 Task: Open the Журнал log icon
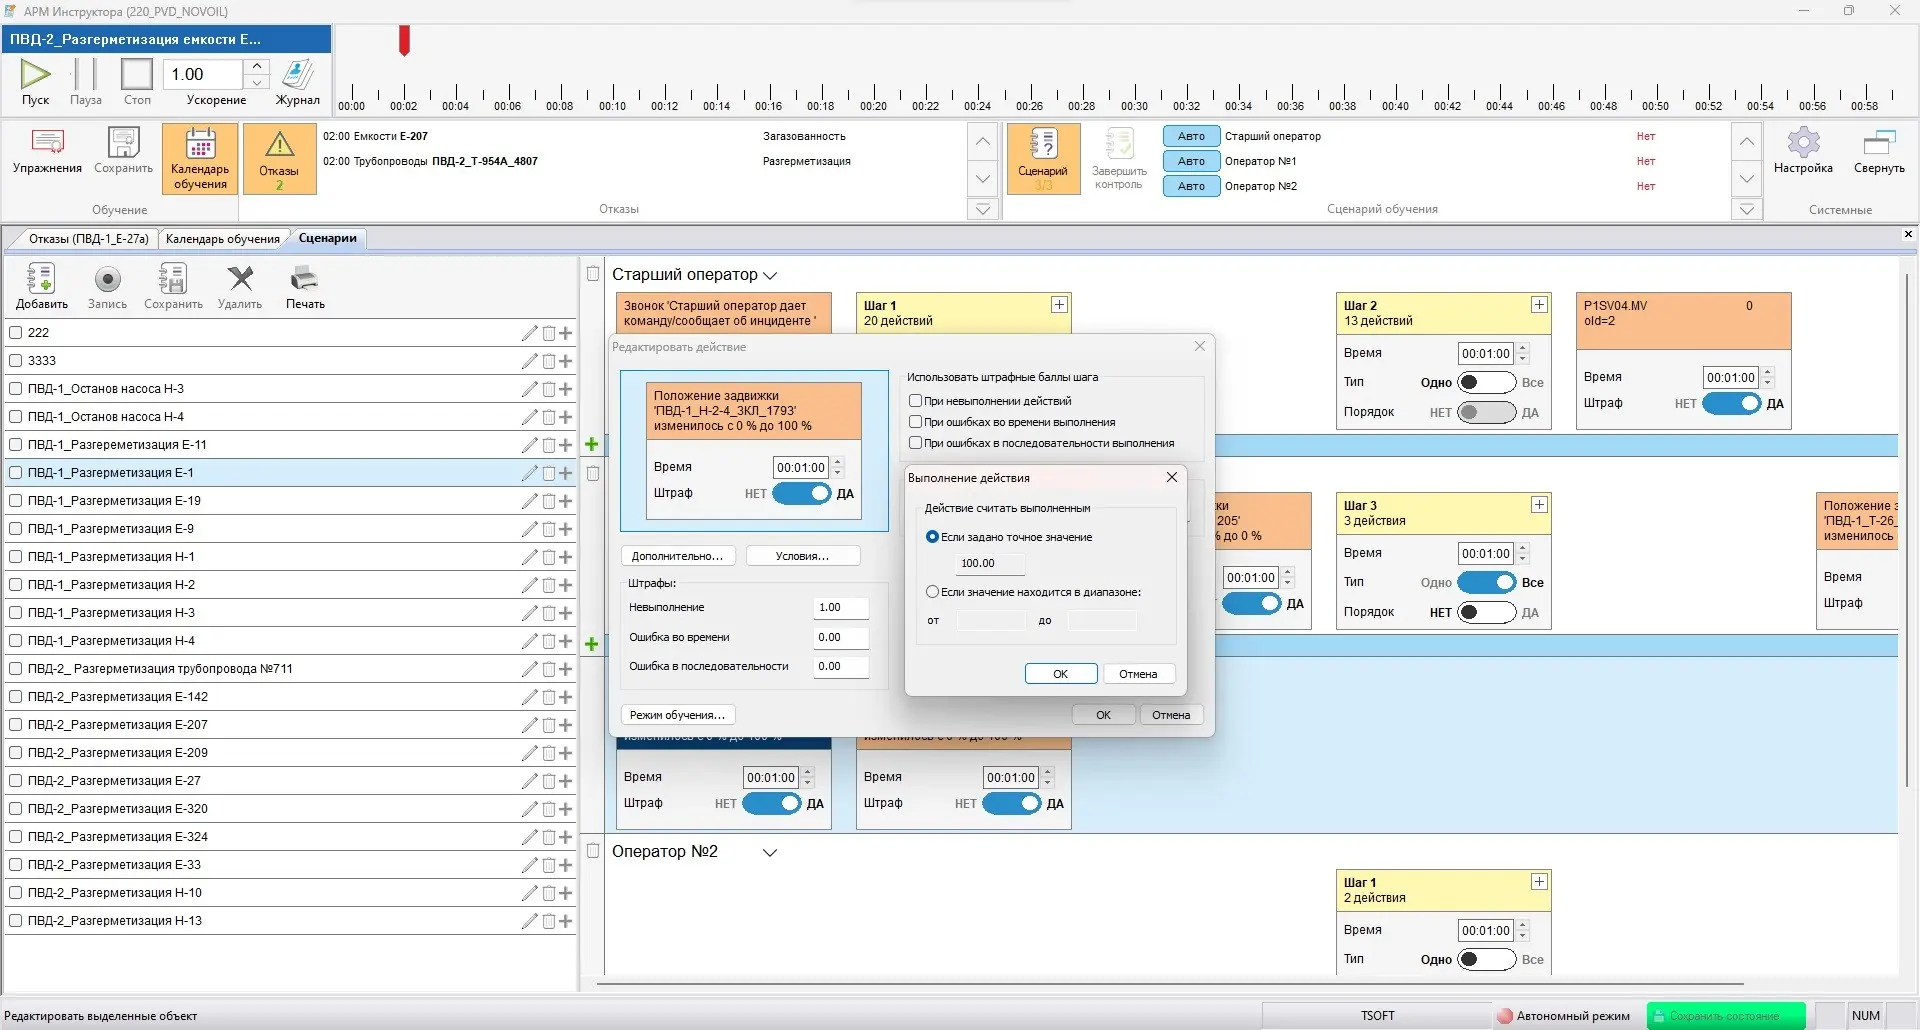pyautogui.click(x=298, y=74)
